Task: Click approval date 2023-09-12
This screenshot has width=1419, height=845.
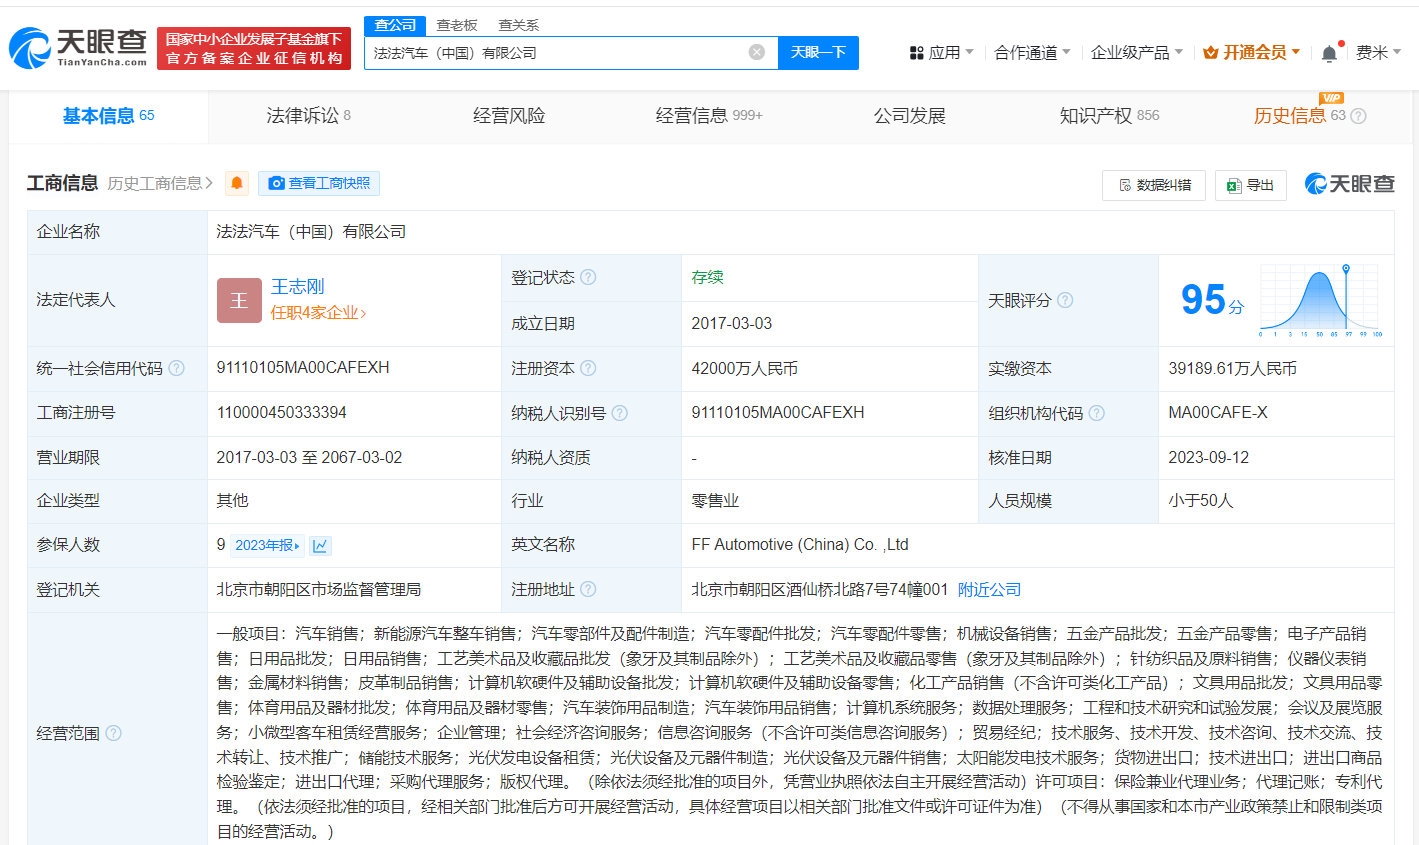Action: 1208,457
